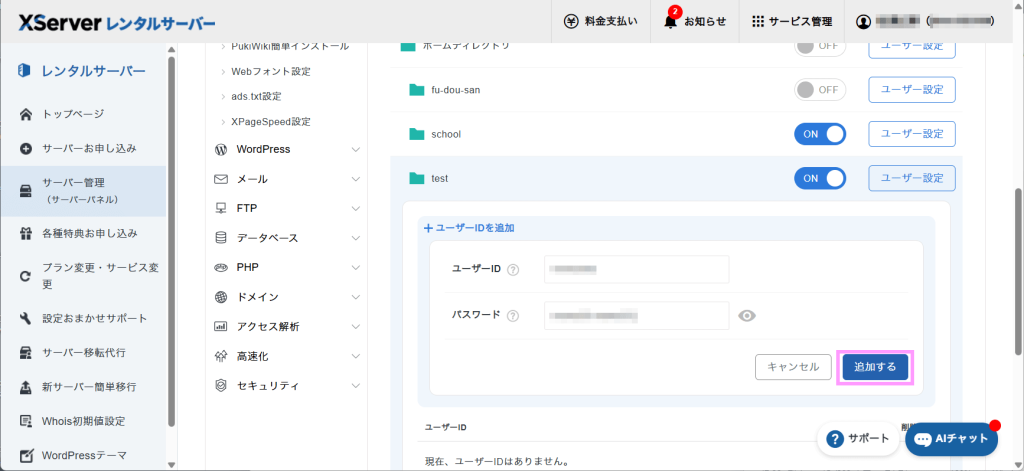Click the test folder icon

(x=417, y=178)
